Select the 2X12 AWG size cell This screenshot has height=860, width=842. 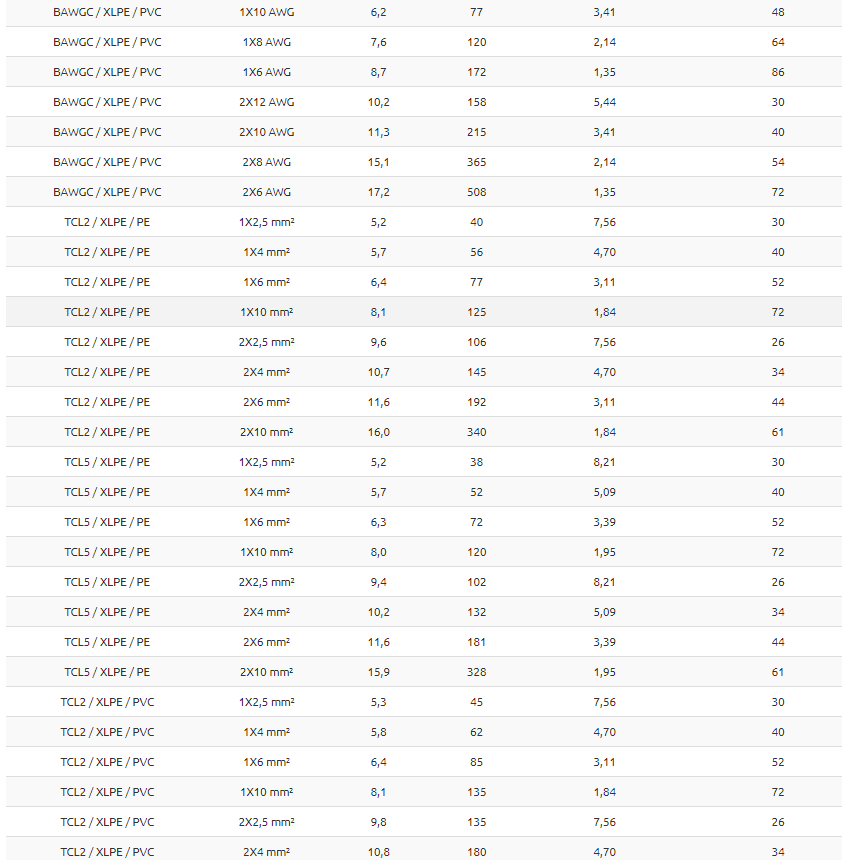[x=266, y=102]
